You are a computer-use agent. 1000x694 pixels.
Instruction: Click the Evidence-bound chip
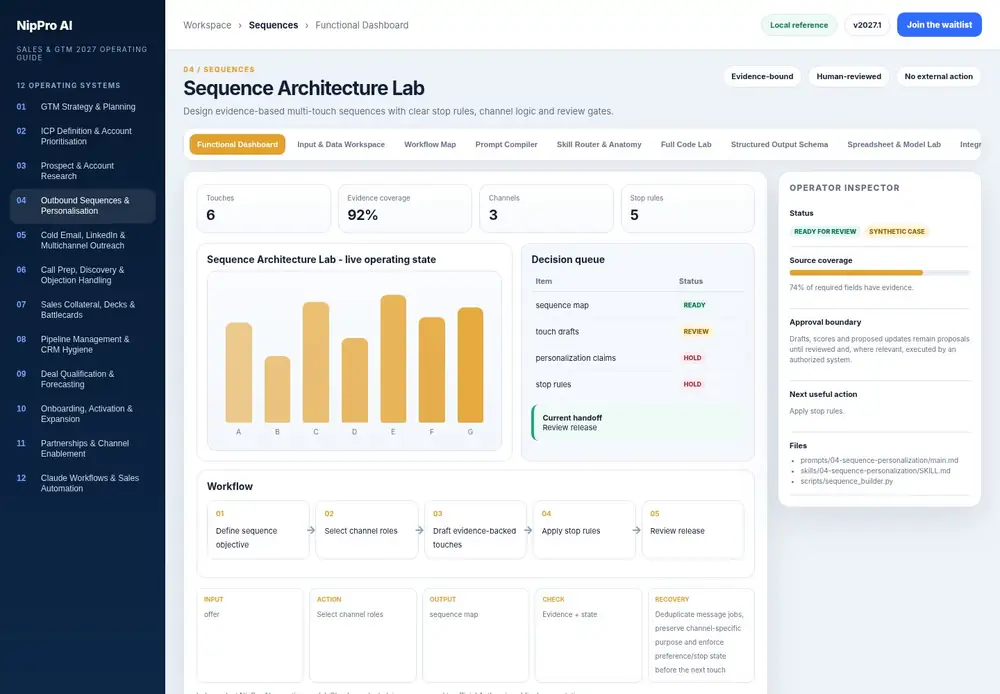tap(762, 77)
